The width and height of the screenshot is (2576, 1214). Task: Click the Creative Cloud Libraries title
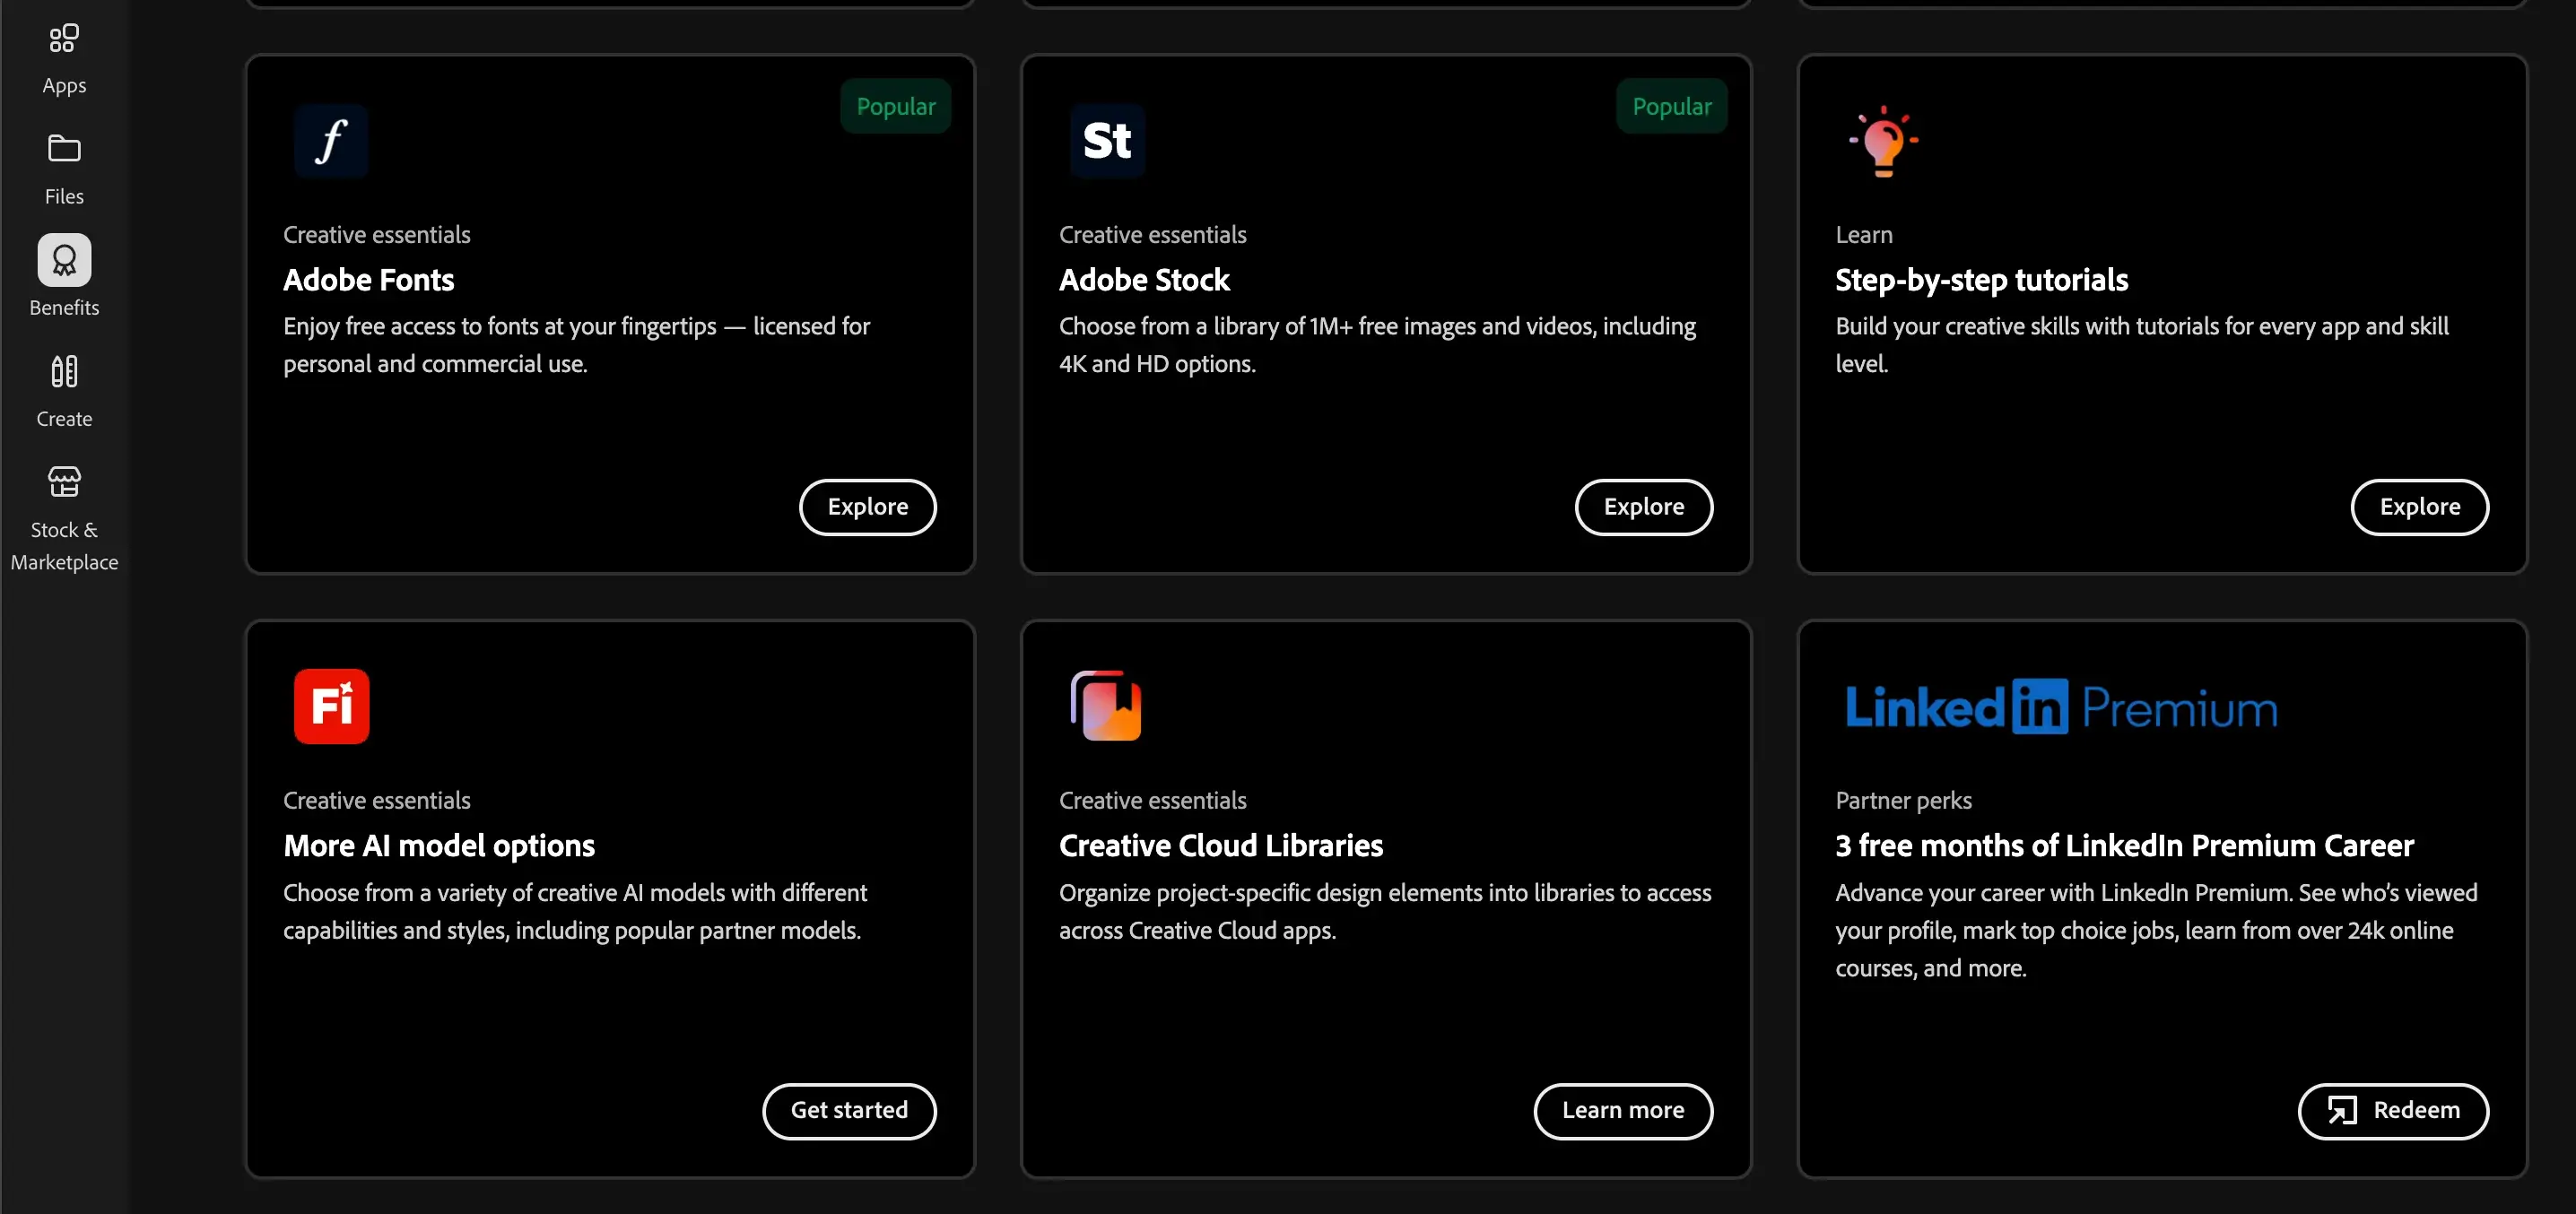point(1221,846)
